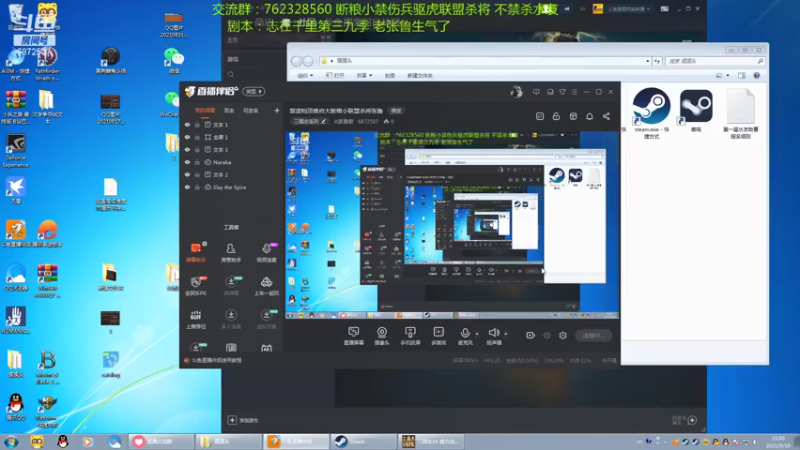Click the pill button beside companion logo

point(254,92)
